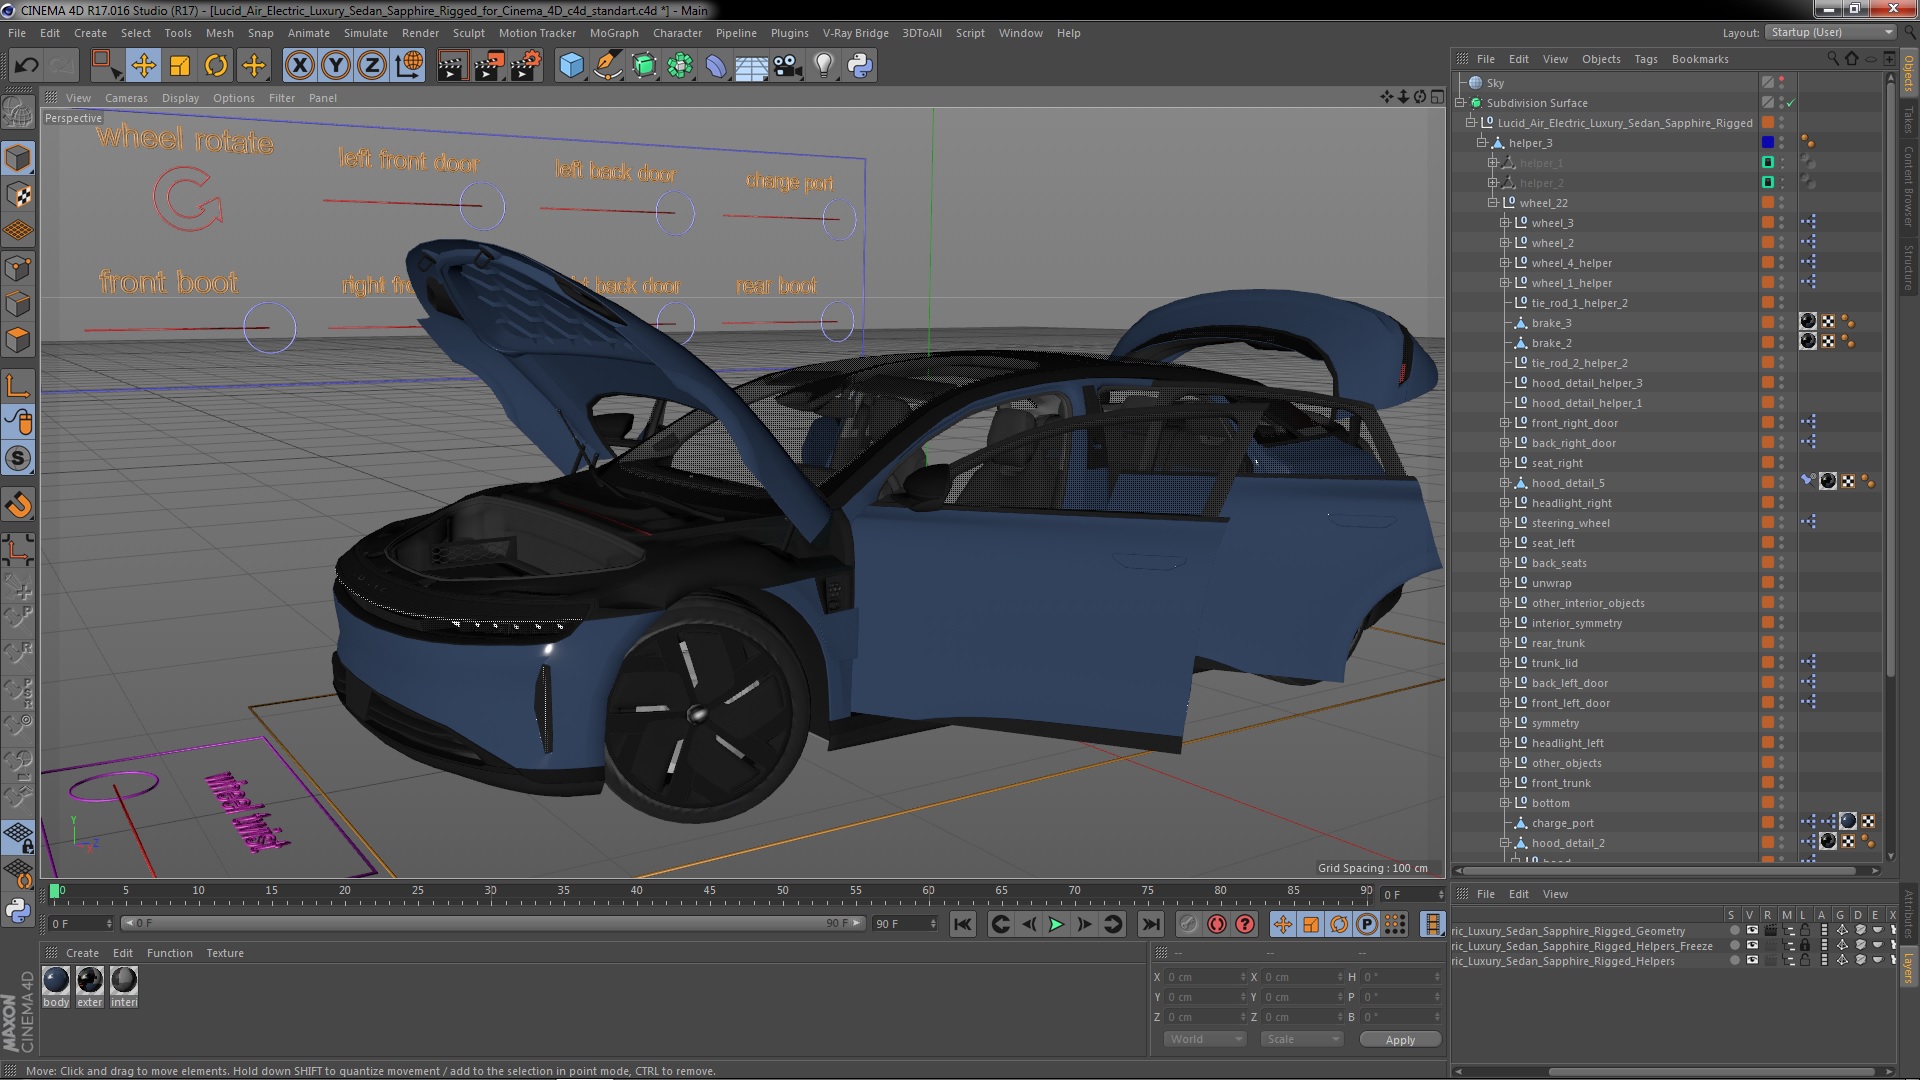Expand front_right_door tree node

pyautogui.click(x=1504, y=423)
